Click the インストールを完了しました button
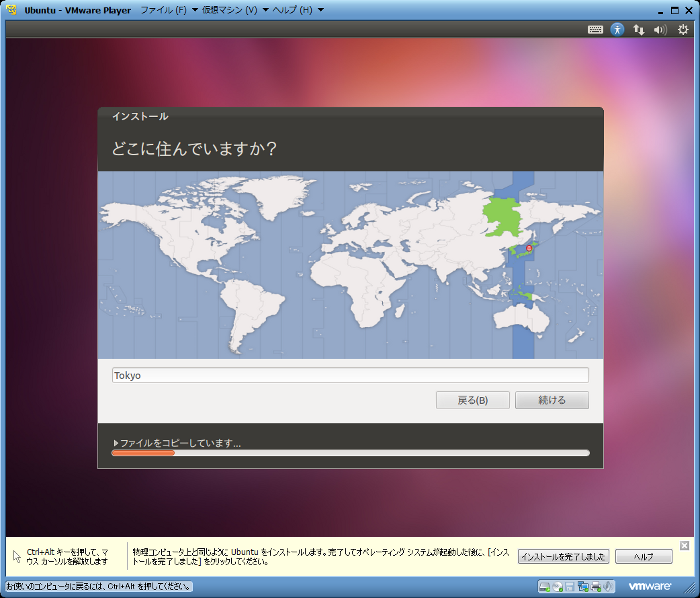 point(563,556)
